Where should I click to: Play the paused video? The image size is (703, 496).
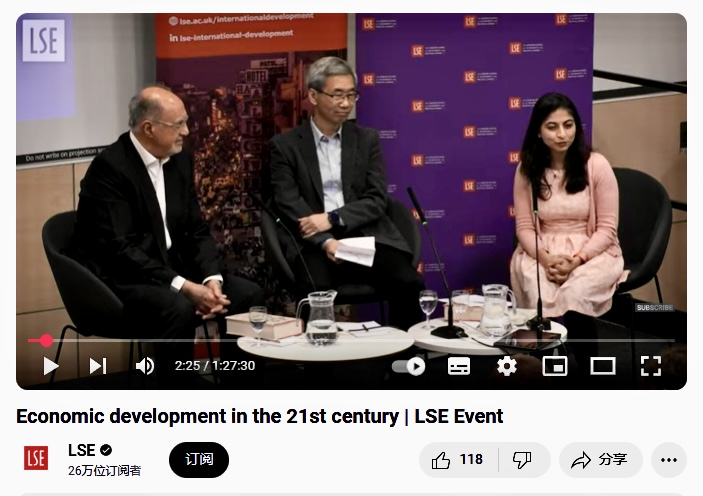51,366
